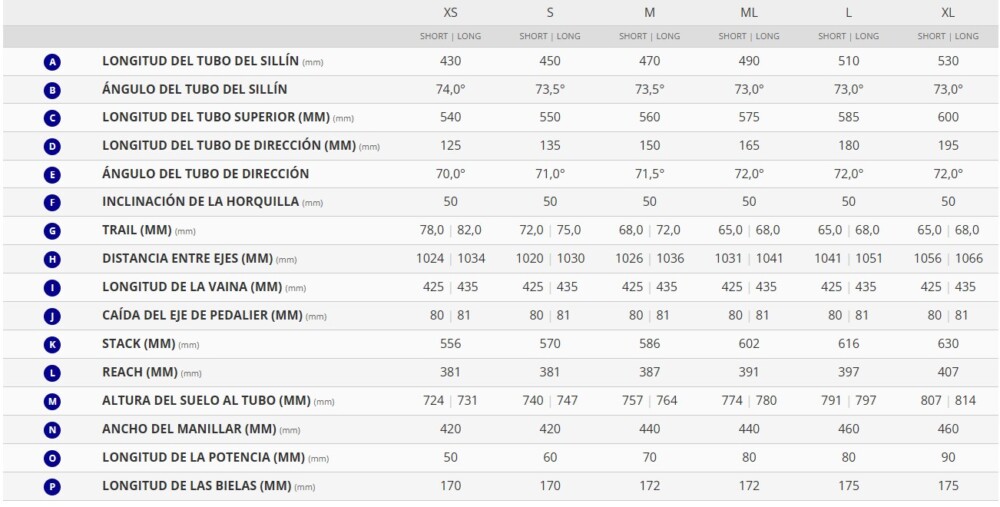Click the letter B badge icon
Image resolution: width=1000 pixels, height=507 pixels.
[x=52, y=91]
